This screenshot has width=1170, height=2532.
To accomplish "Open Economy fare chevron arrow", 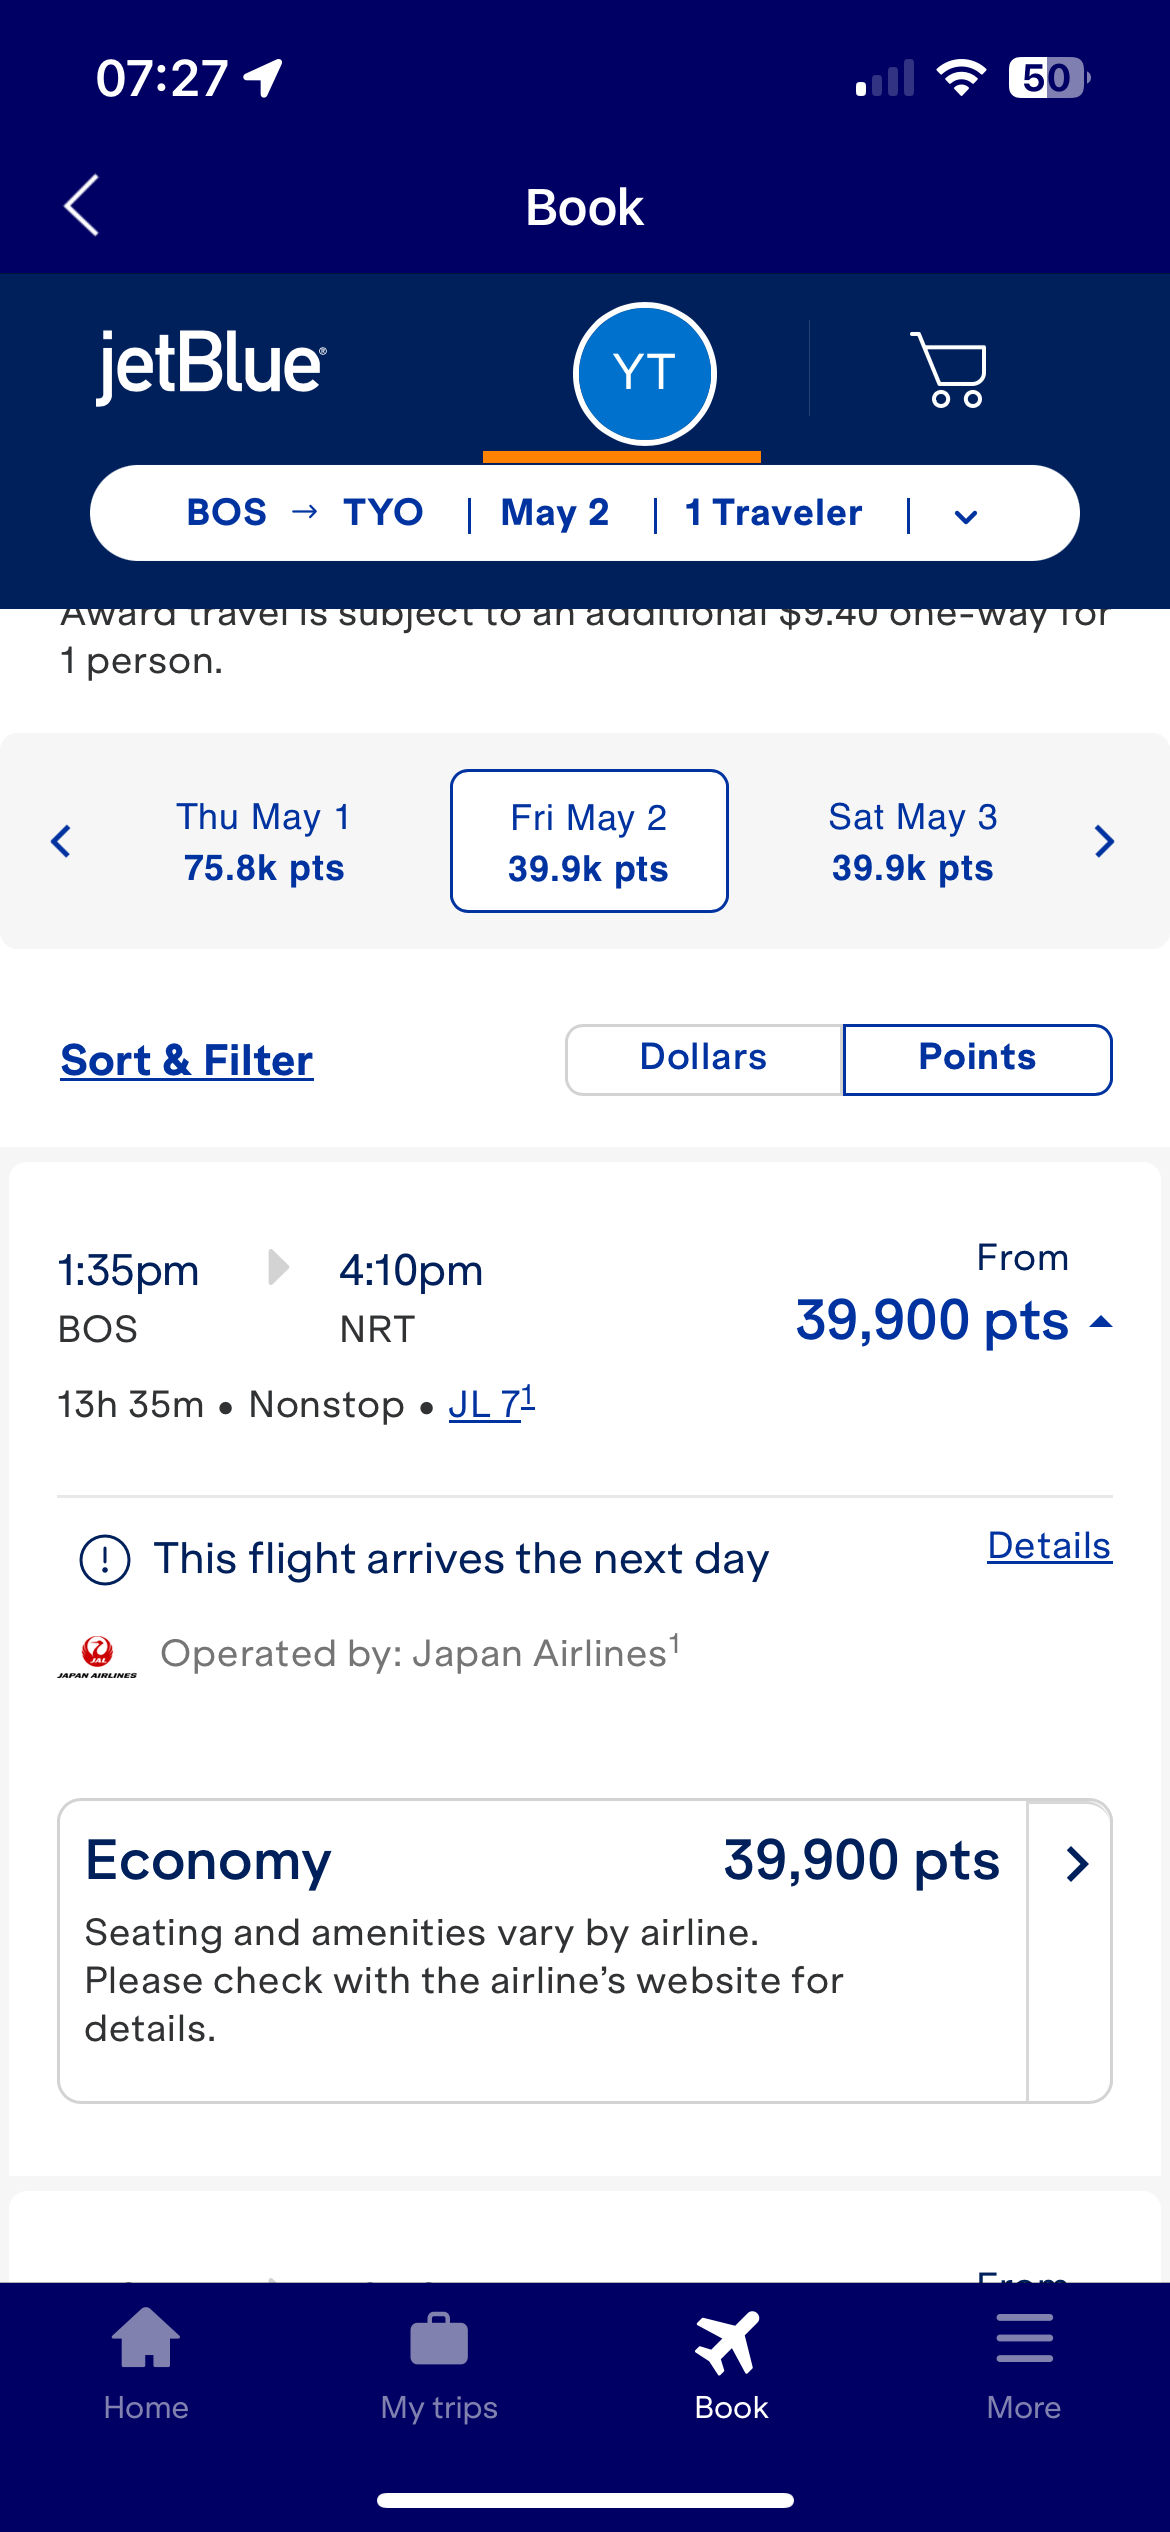I will point(1075,1864).
